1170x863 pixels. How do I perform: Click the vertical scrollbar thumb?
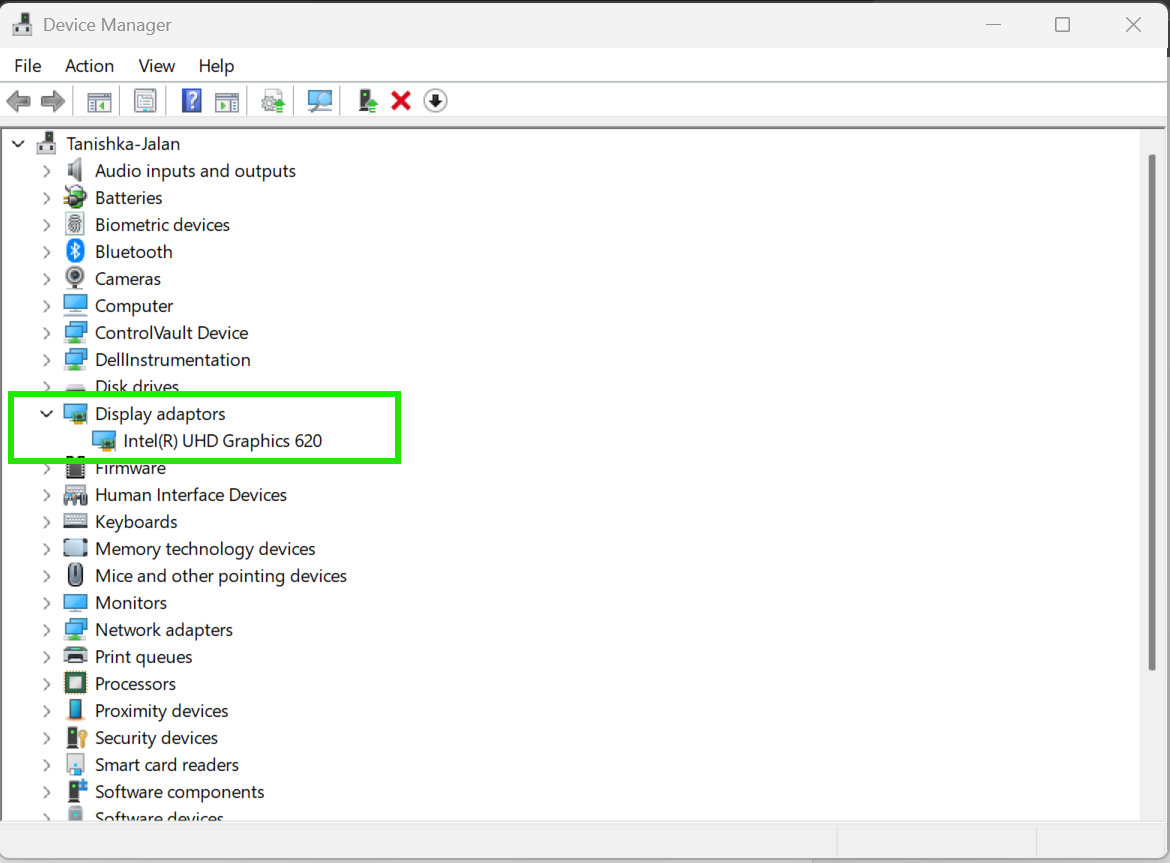click(1152, 412)
